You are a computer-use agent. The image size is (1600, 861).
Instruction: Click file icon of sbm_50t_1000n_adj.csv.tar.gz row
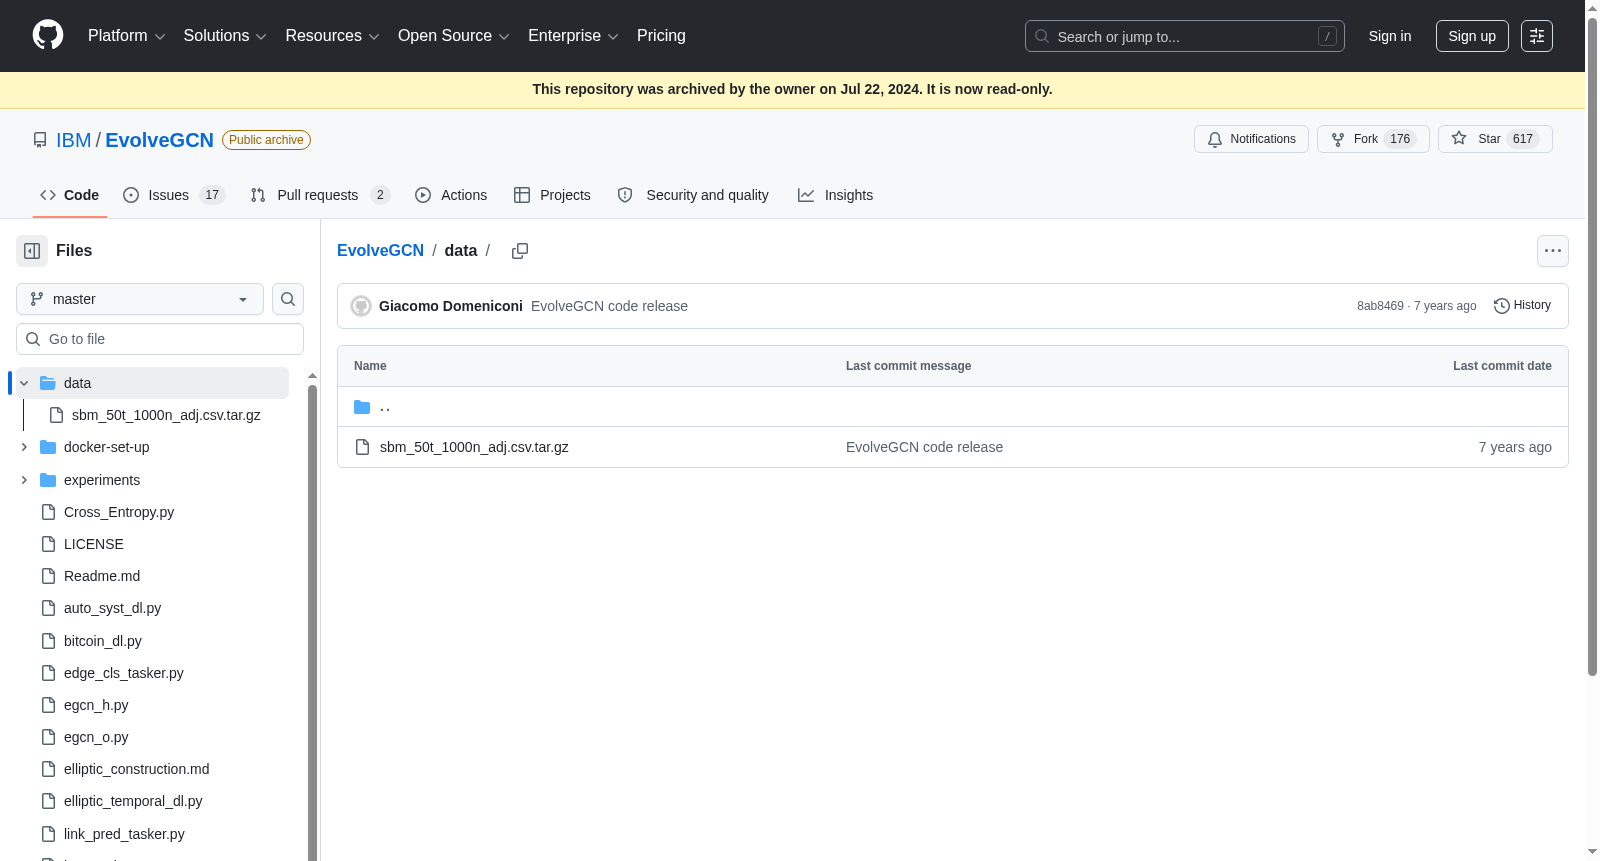tap(362, 447)
